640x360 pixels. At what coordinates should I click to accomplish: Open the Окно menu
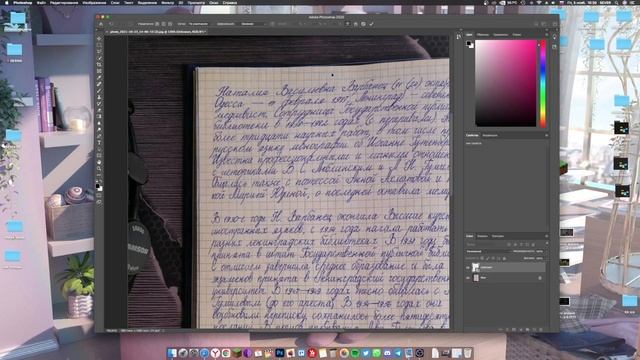213,2
